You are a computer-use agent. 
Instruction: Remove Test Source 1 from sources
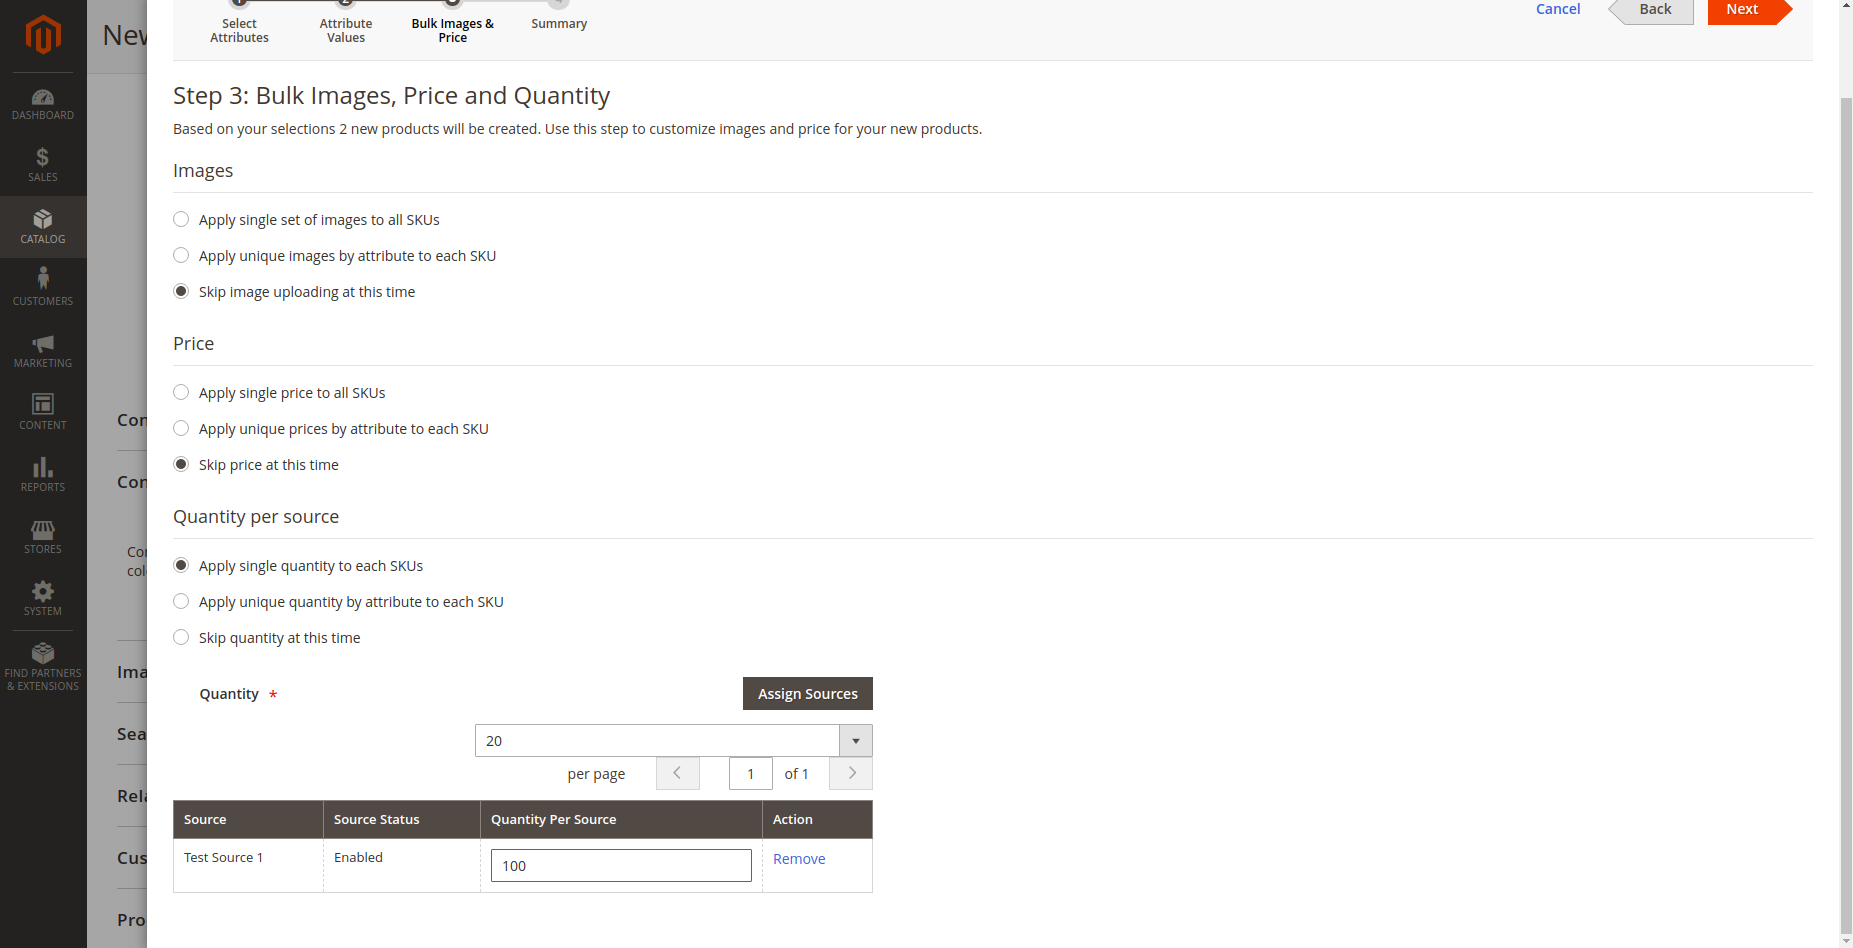[798, 858]
